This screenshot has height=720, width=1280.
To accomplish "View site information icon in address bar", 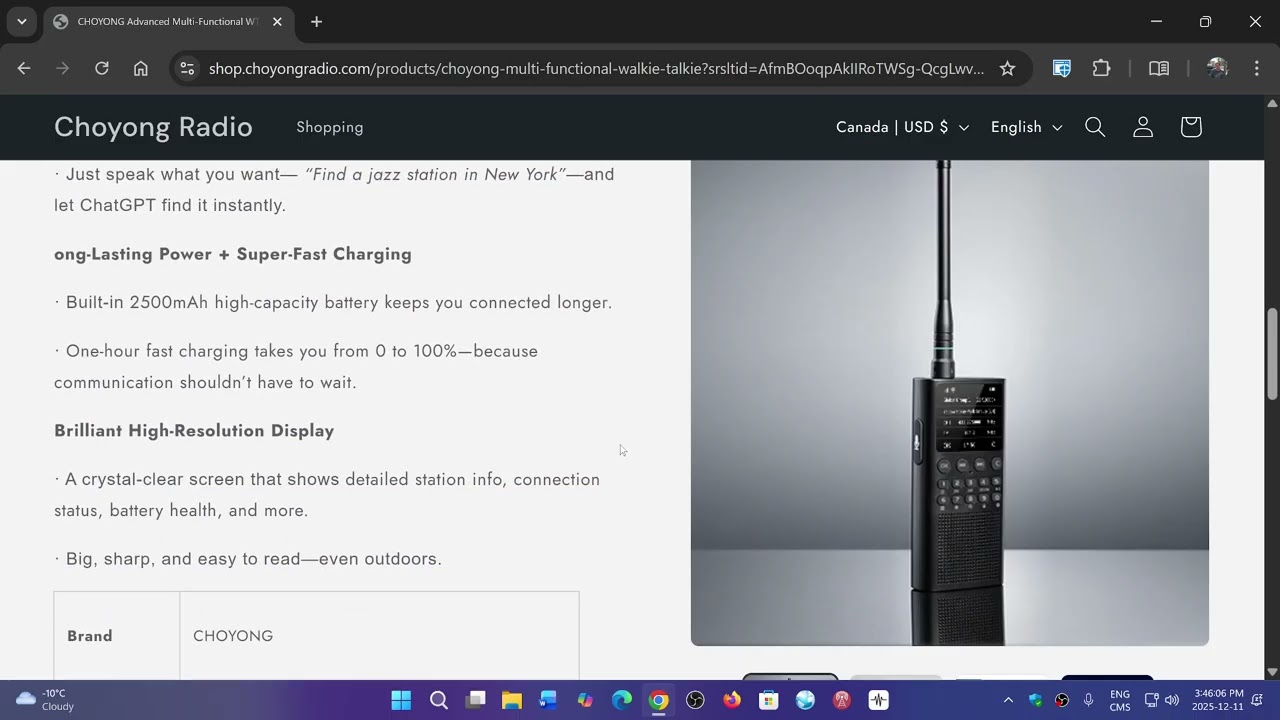I will (x=187, y=68).
